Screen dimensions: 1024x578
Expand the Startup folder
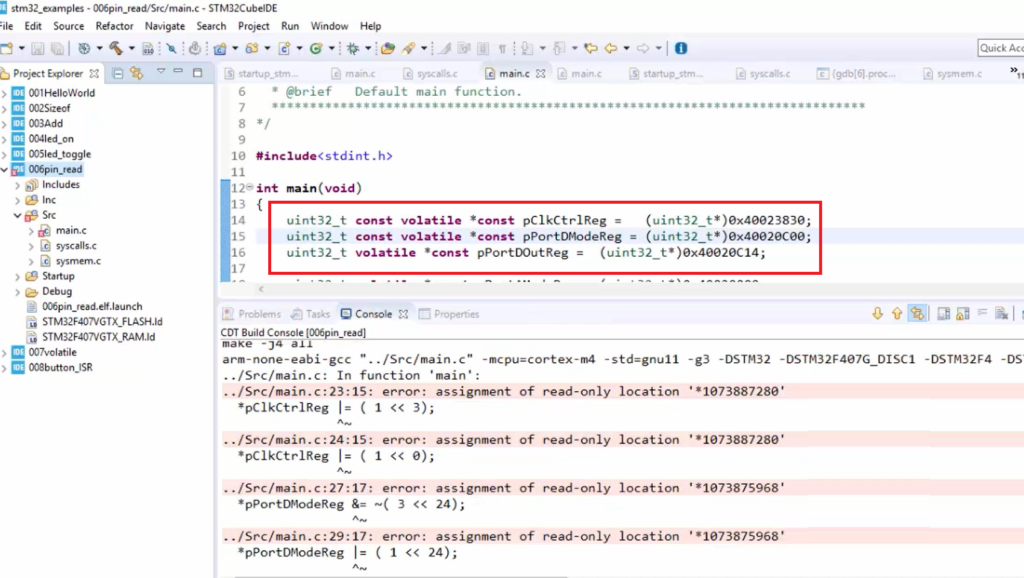coord(18,277)
